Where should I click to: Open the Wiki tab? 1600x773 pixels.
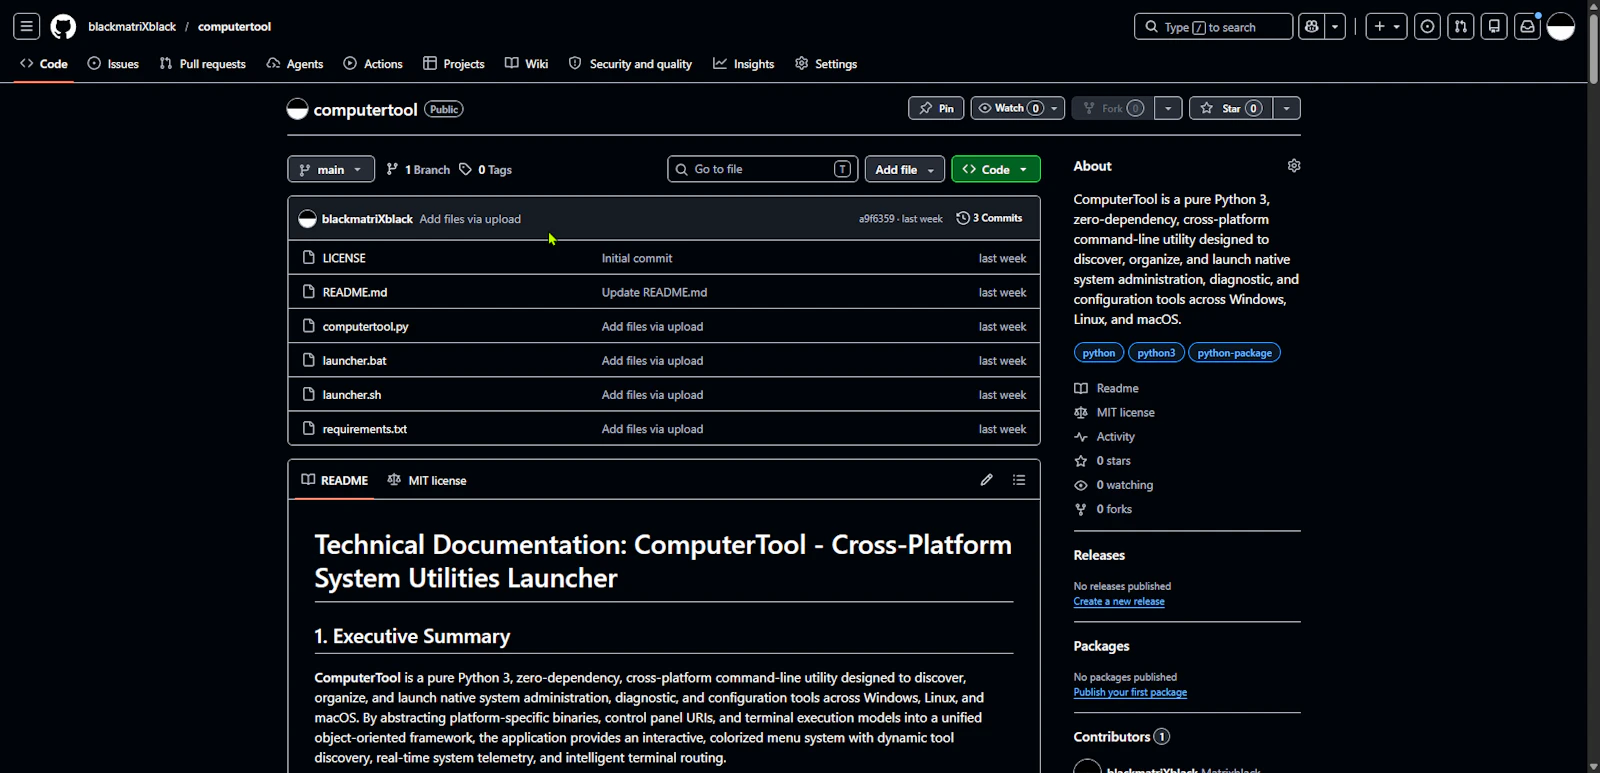click(527, 64)
